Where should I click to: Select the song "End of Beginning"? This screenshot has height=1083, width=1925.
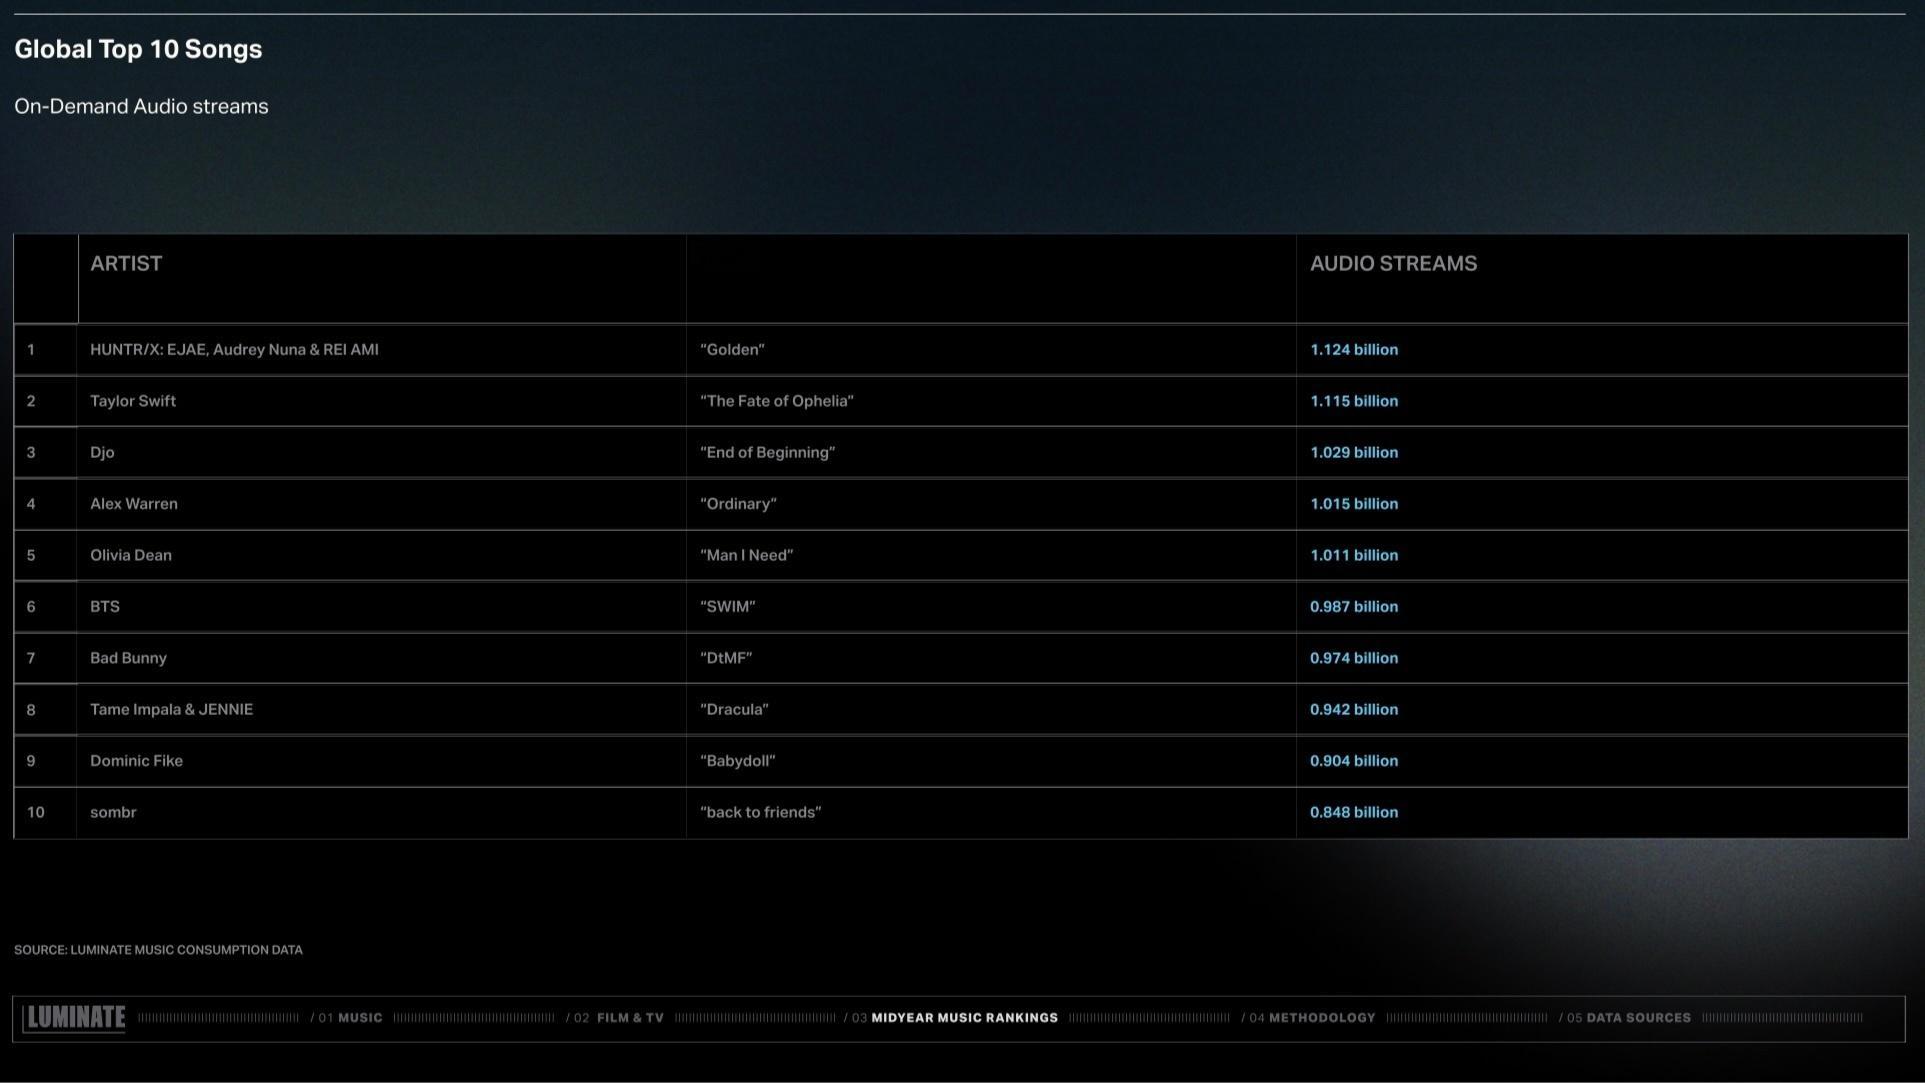tap(768, 453)
